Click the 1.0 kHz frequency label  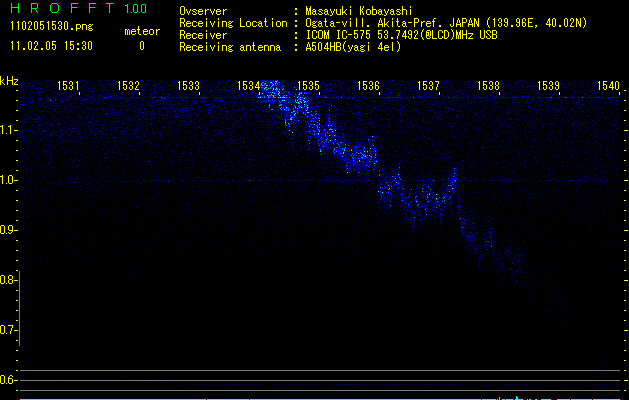point(7,180)
